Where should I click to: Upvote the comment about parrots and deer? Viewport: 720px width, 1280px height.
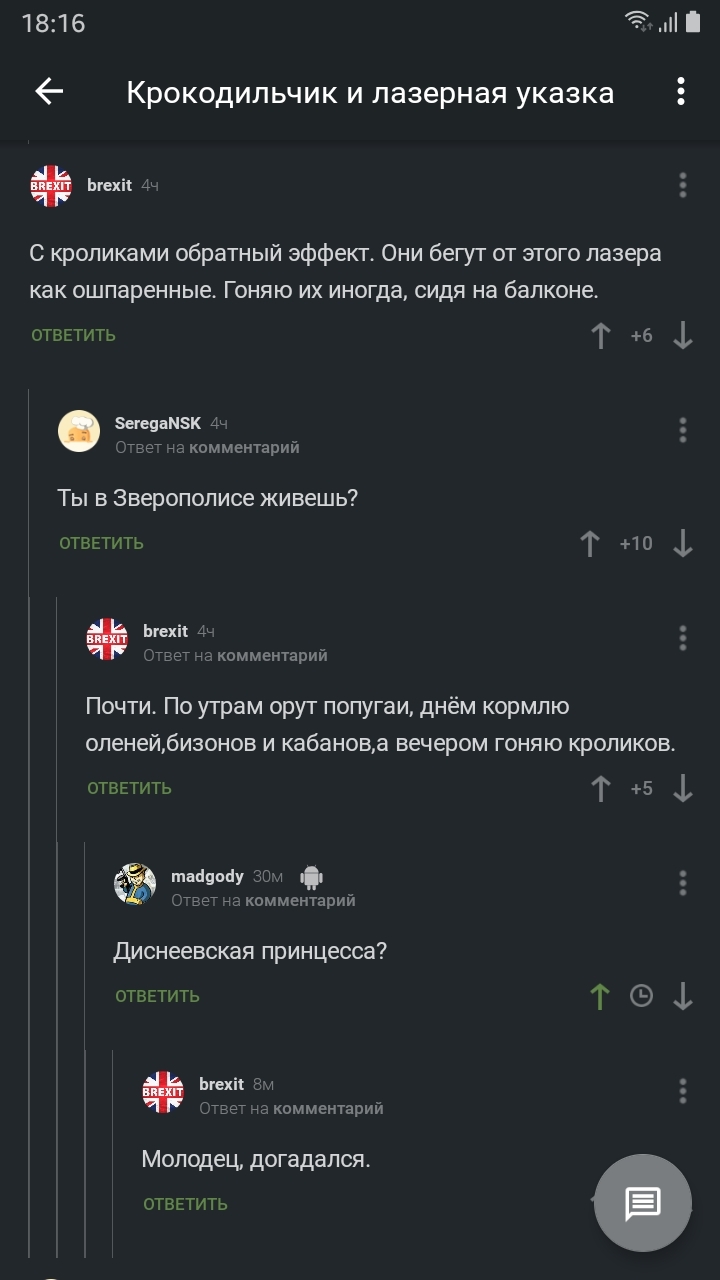point(600,789)
